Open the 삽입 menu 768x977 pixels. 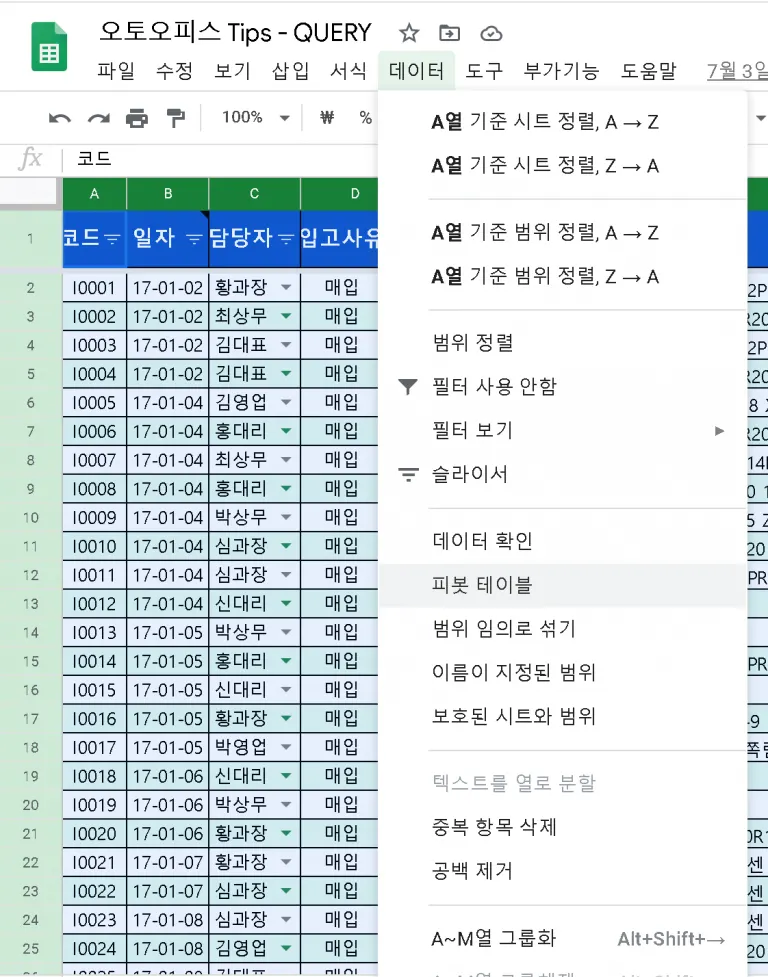(x=290, y=70)
